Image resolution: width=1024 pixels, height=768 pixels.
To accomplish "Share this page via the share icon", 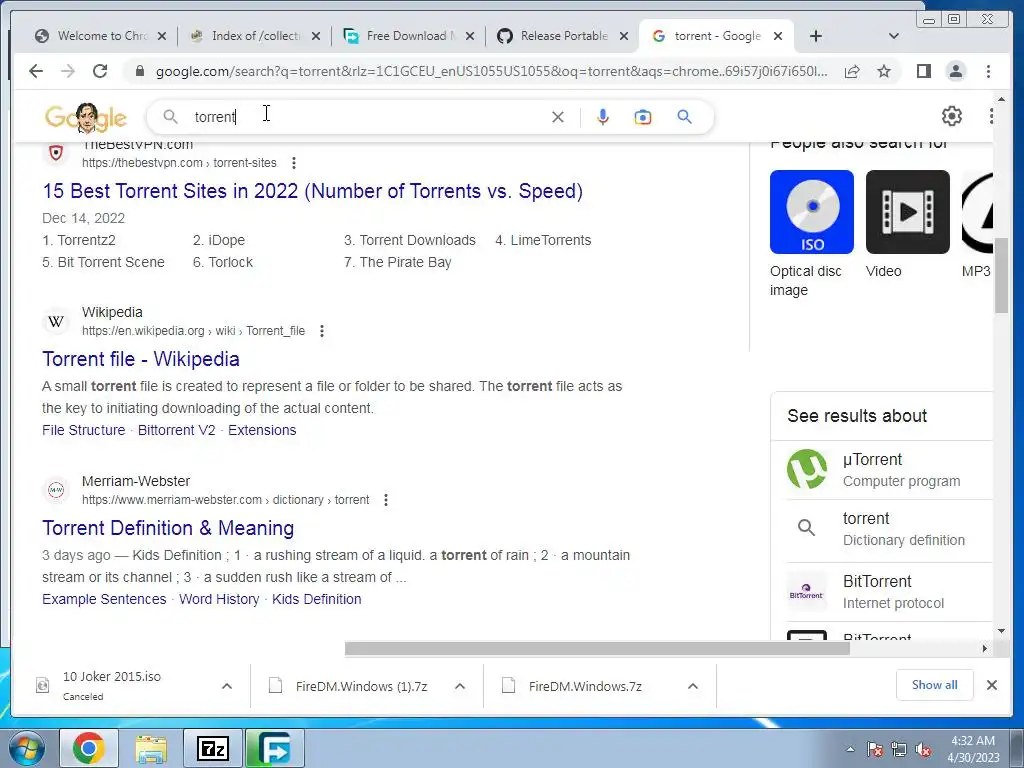I will [x=852, y=71].
